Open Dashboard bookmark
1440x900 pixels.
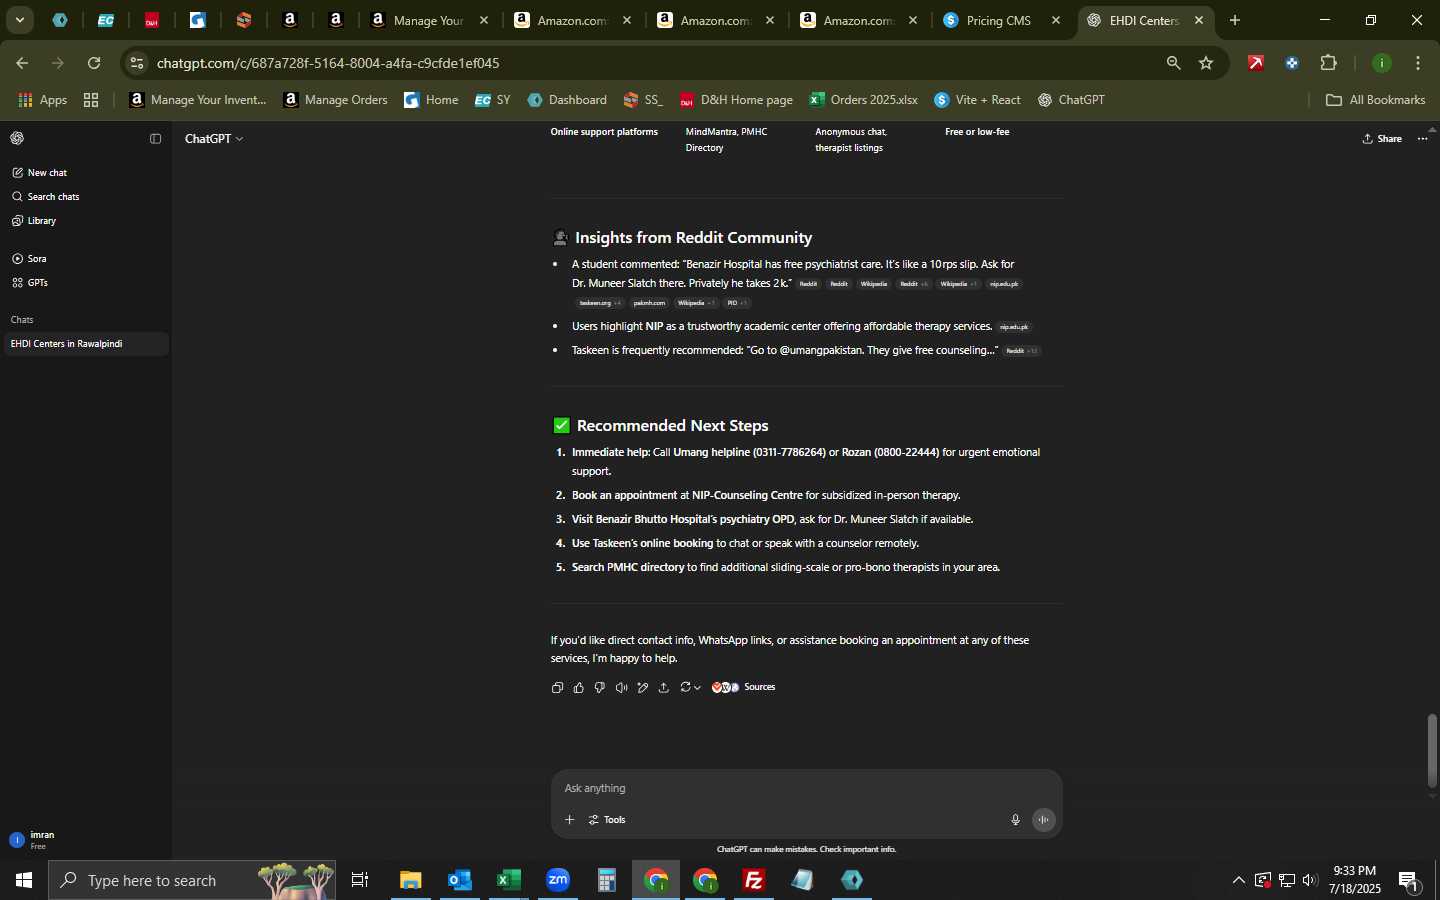coord(567,100)
